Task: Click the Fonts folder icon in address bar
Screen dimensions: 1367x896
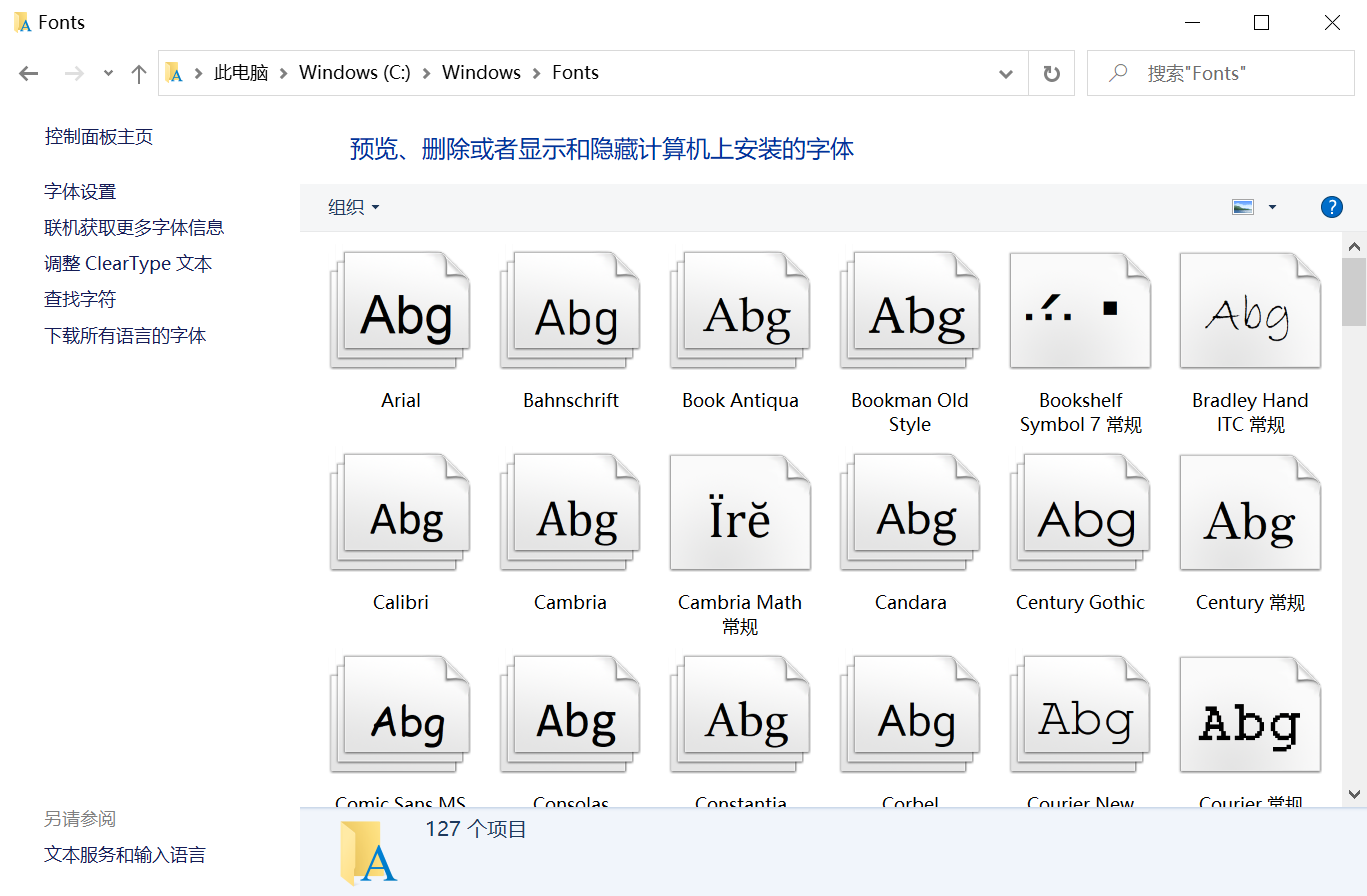Action: (x=174, y=73)
